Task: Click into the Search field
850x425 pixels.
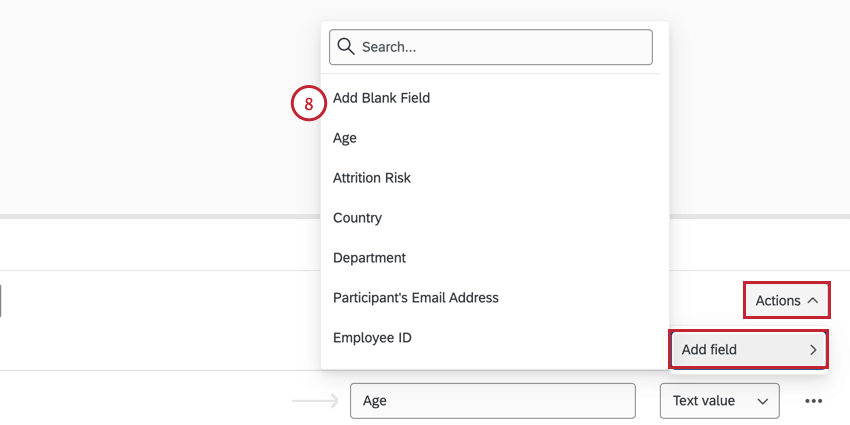Action: 500,47
